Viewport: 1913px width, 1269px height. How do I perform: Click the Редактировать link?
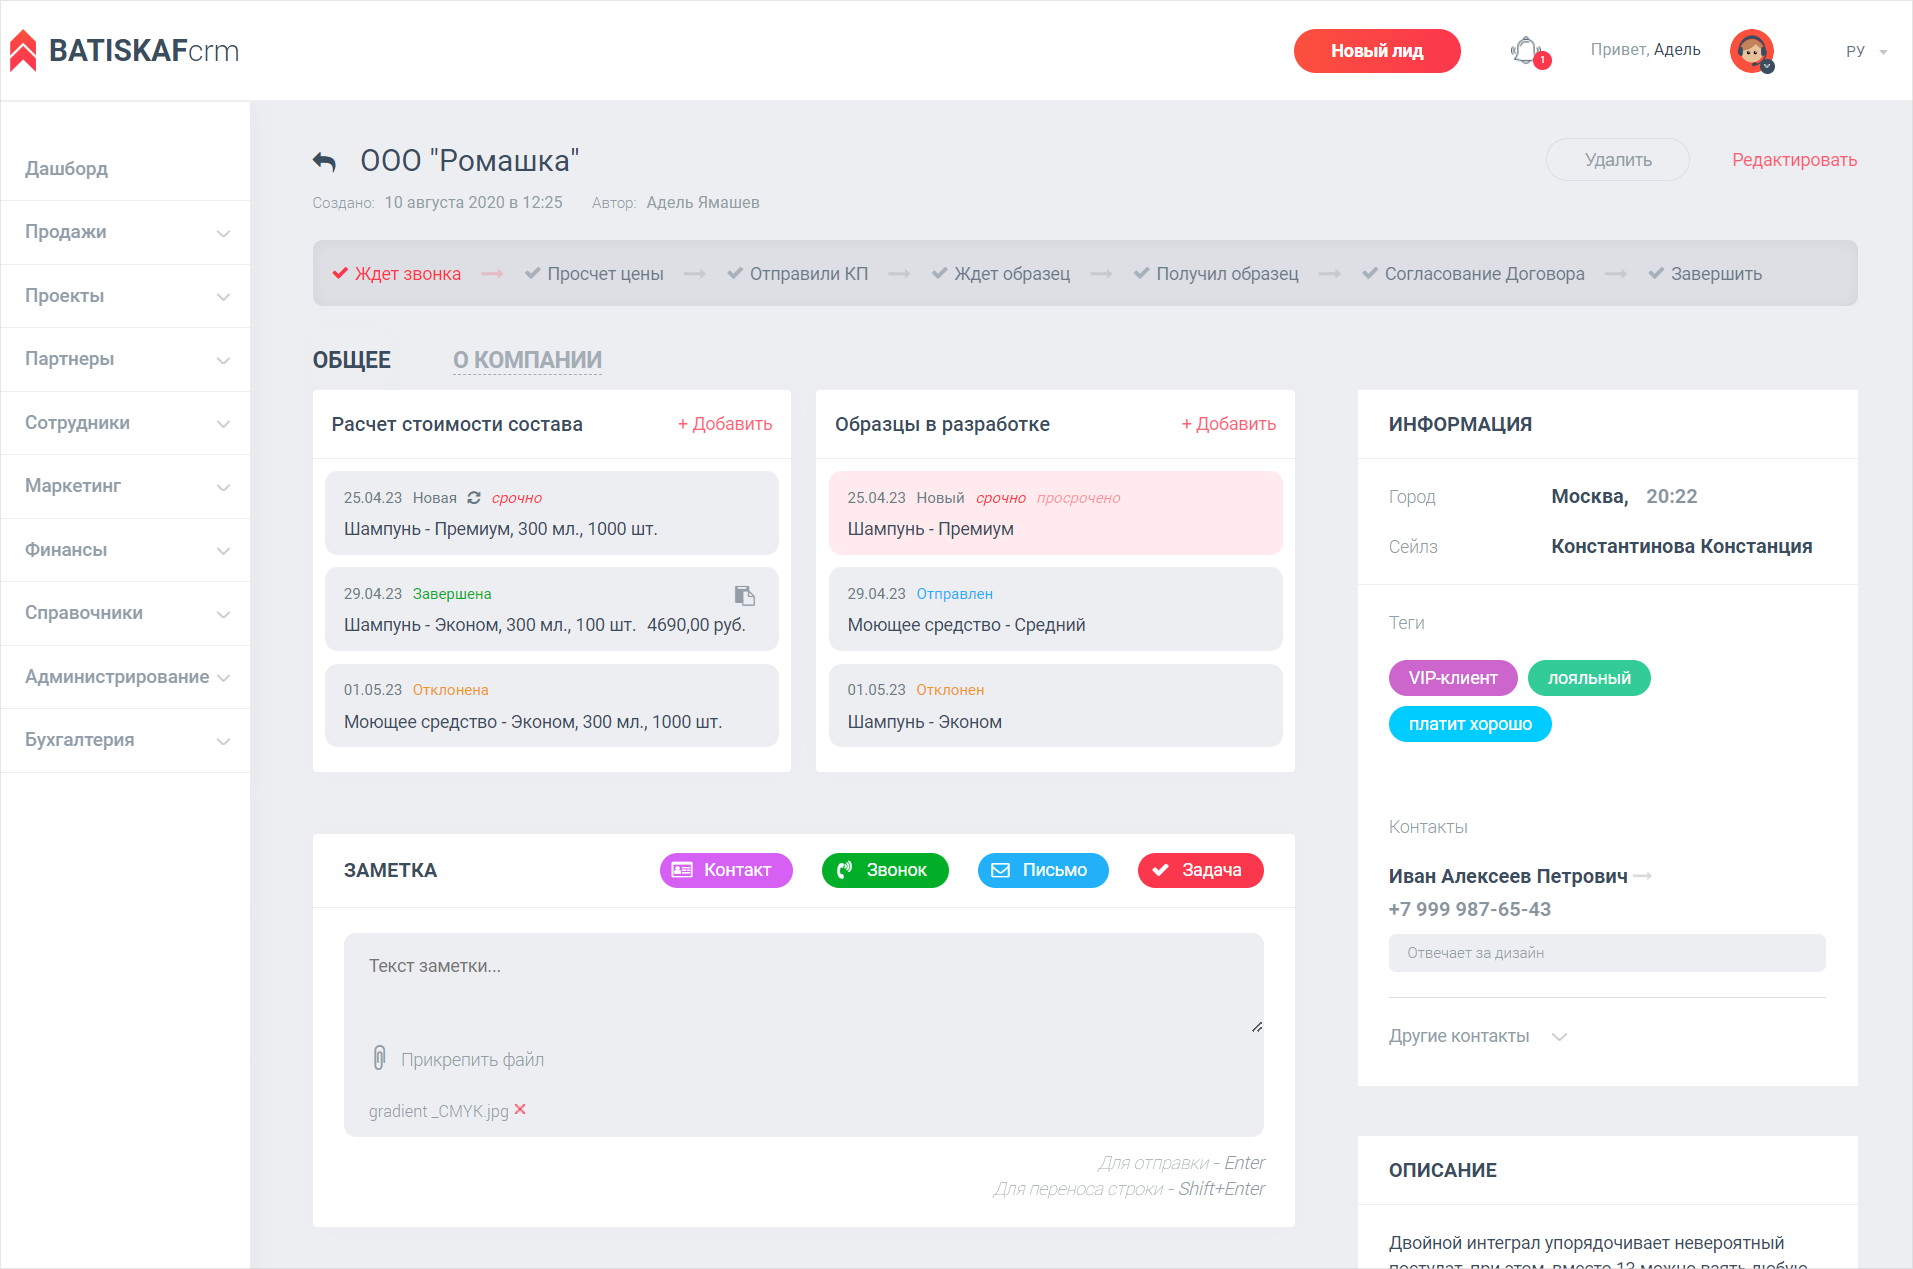(1794, 160)
